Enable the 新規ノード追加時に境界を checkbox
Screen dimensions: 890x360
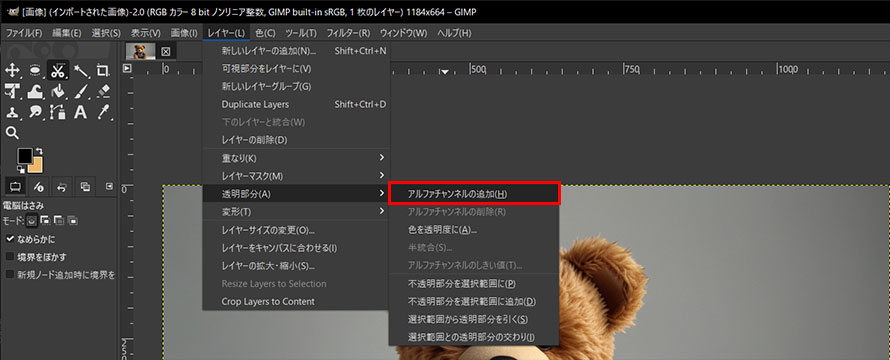(10, 274)
